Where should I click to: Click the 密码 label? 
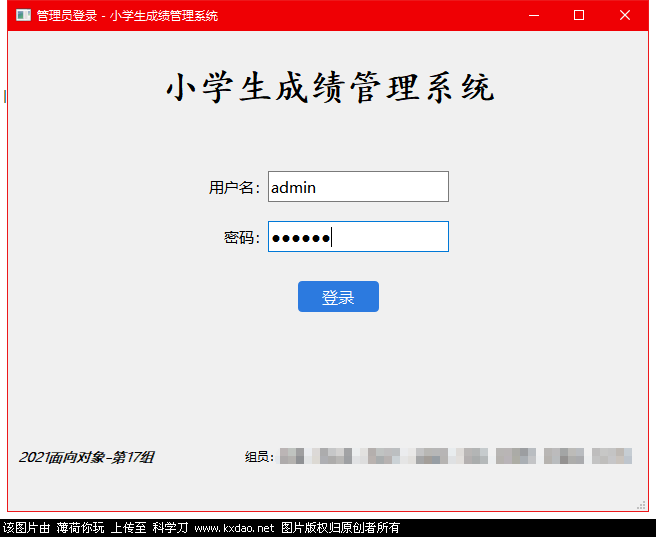(242, 238)
